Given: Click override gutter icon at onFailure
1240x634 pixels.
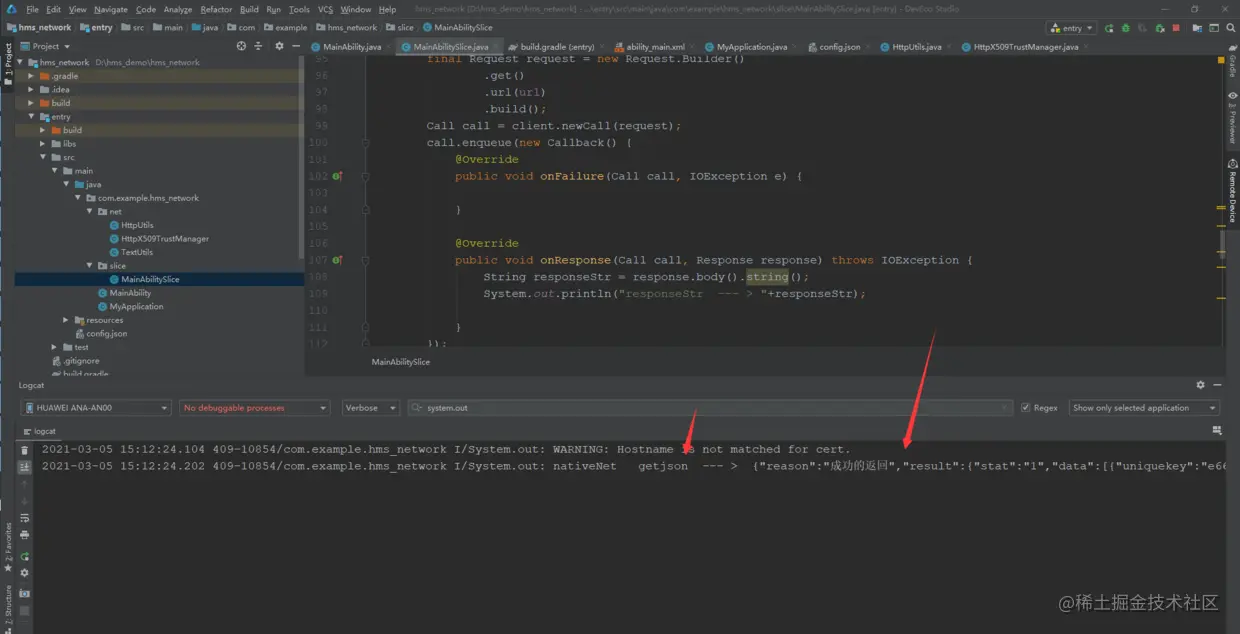Looking at the screenshot, I should 338,176.
